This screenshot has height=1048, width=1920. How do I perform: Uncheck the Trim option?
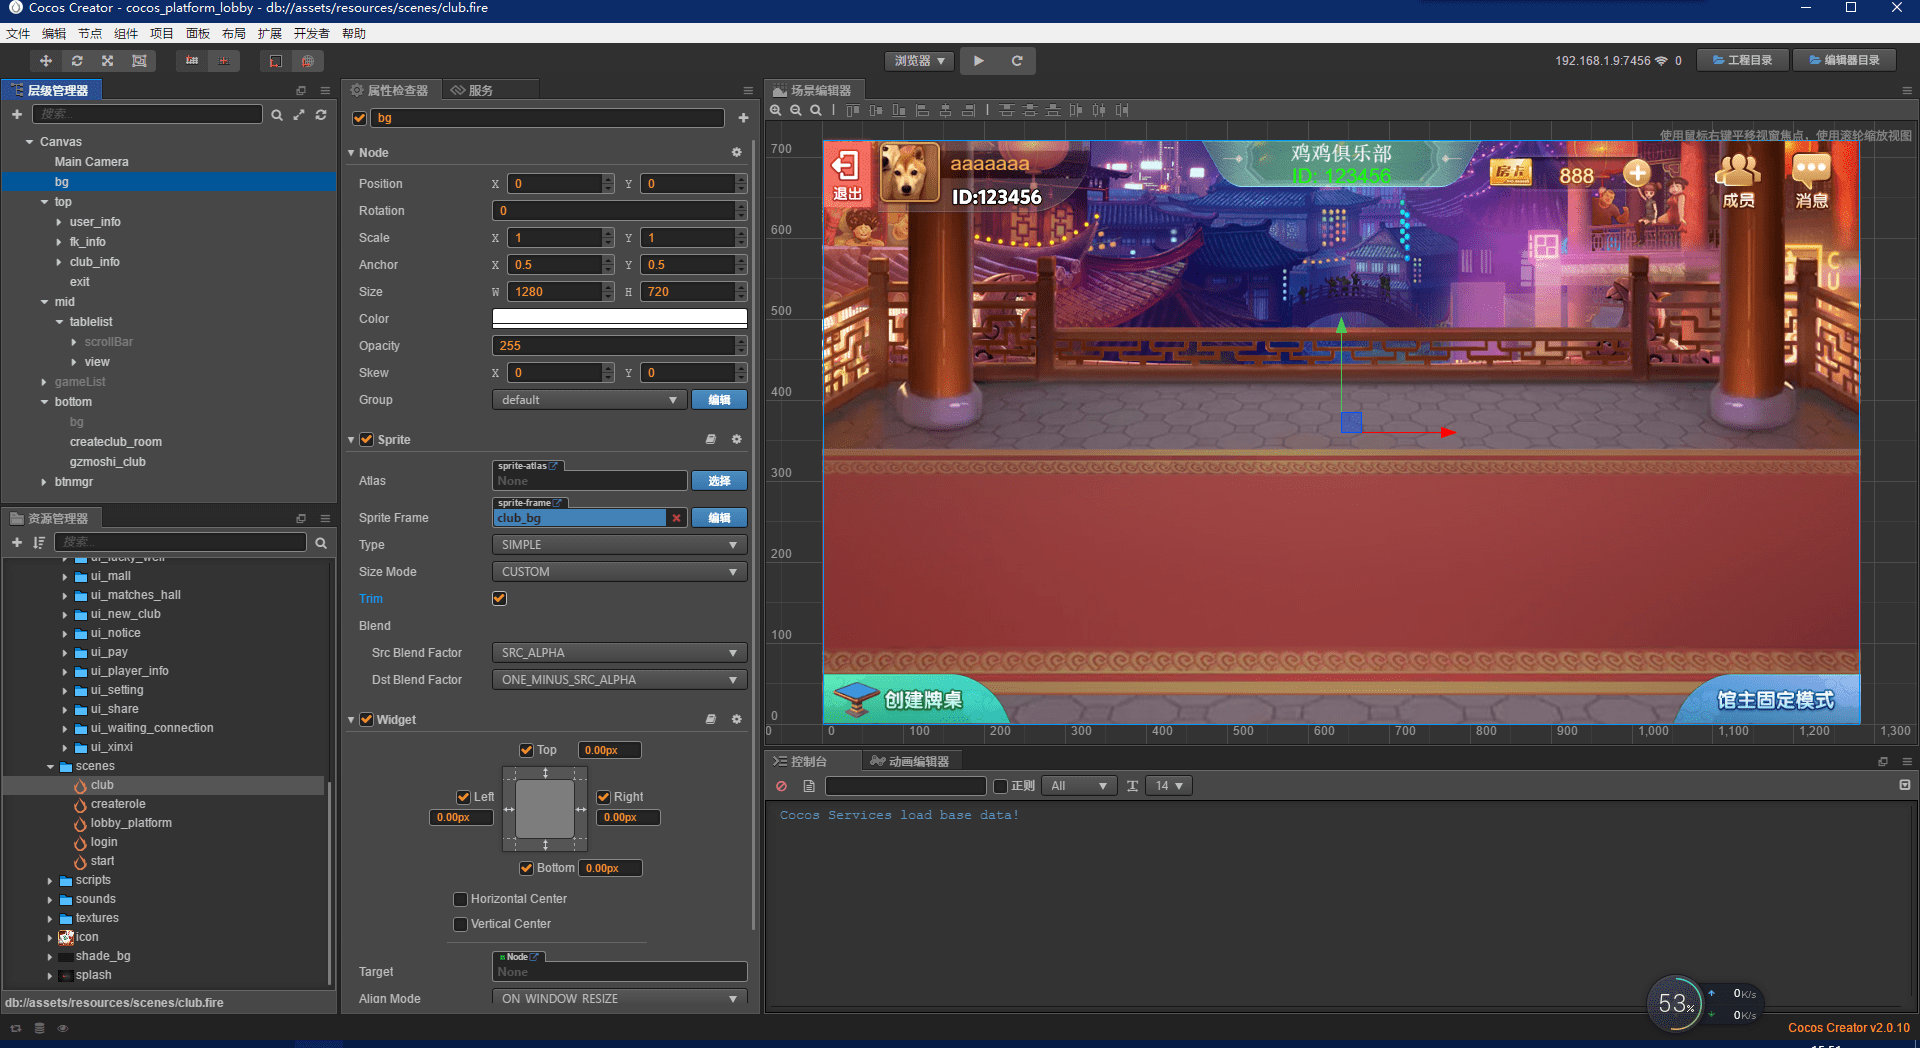coord(500,599)
